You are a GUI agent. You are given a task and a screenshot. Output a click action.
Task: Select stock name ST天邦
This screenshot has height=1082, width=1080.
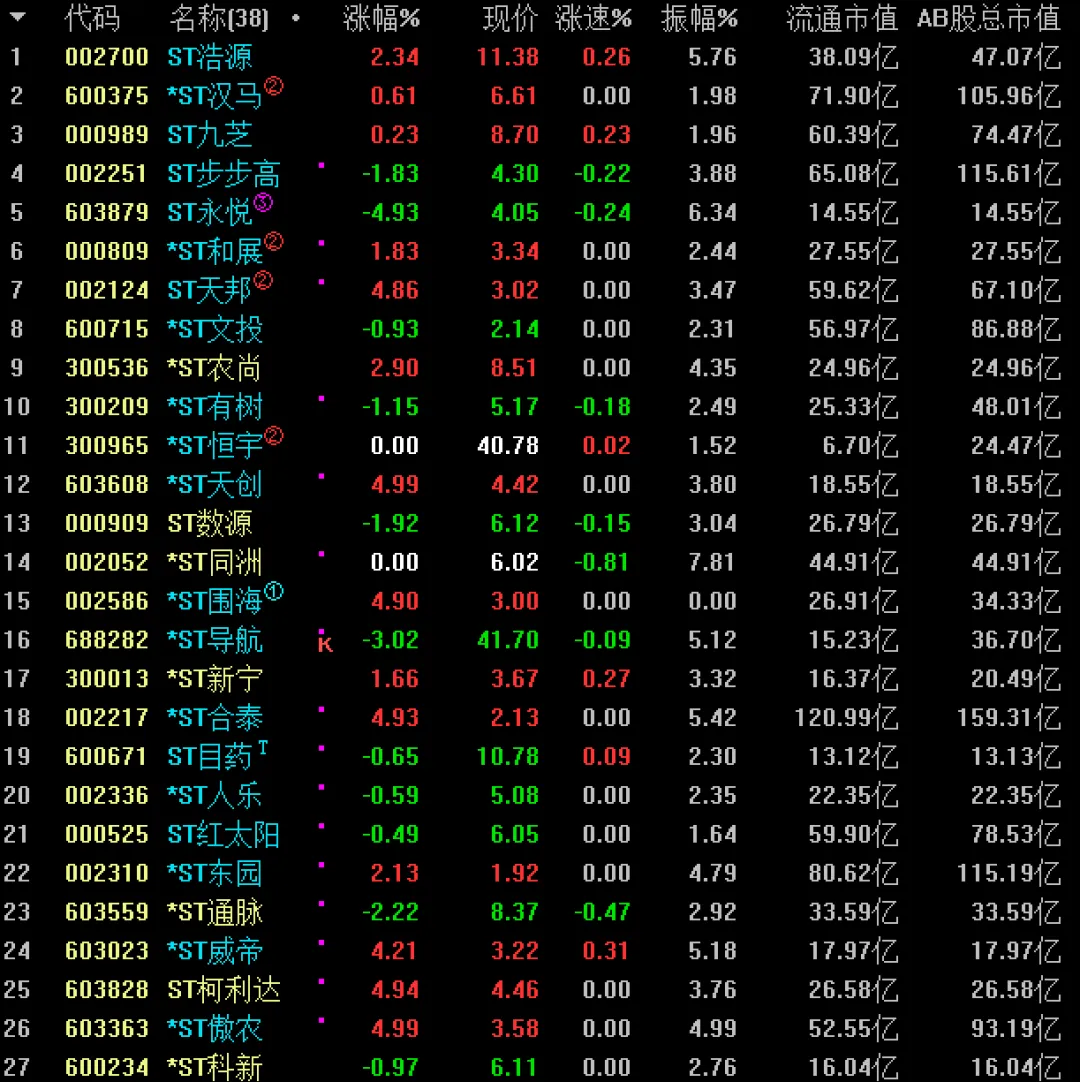pyautogui.click(x=210, y=291)
